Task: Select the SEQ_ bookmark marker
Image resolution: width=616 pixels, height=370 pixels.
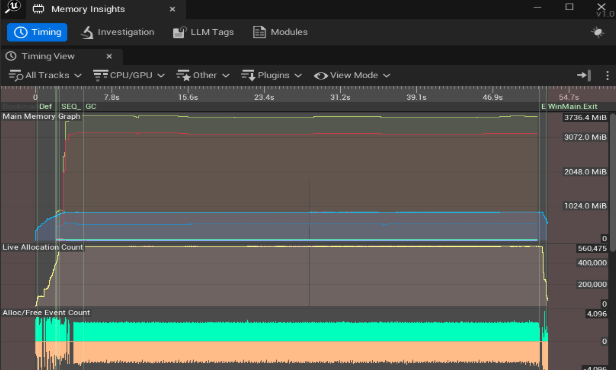Action: coord(71,106)
